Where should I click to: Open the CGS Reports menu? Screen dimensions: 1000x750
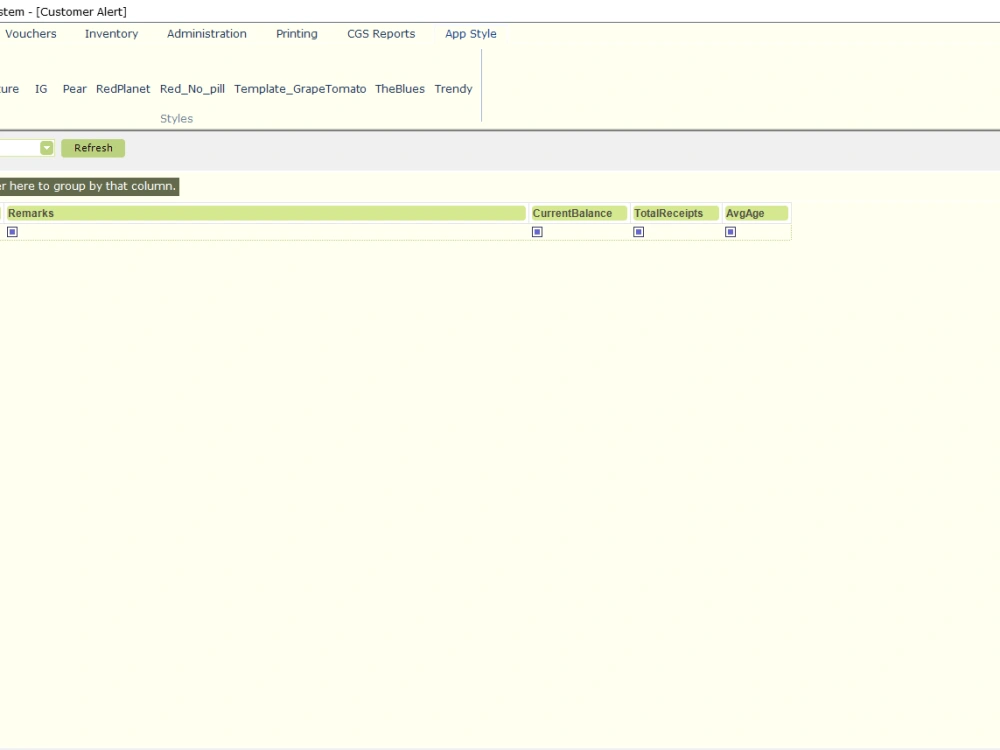click(381, 34)
